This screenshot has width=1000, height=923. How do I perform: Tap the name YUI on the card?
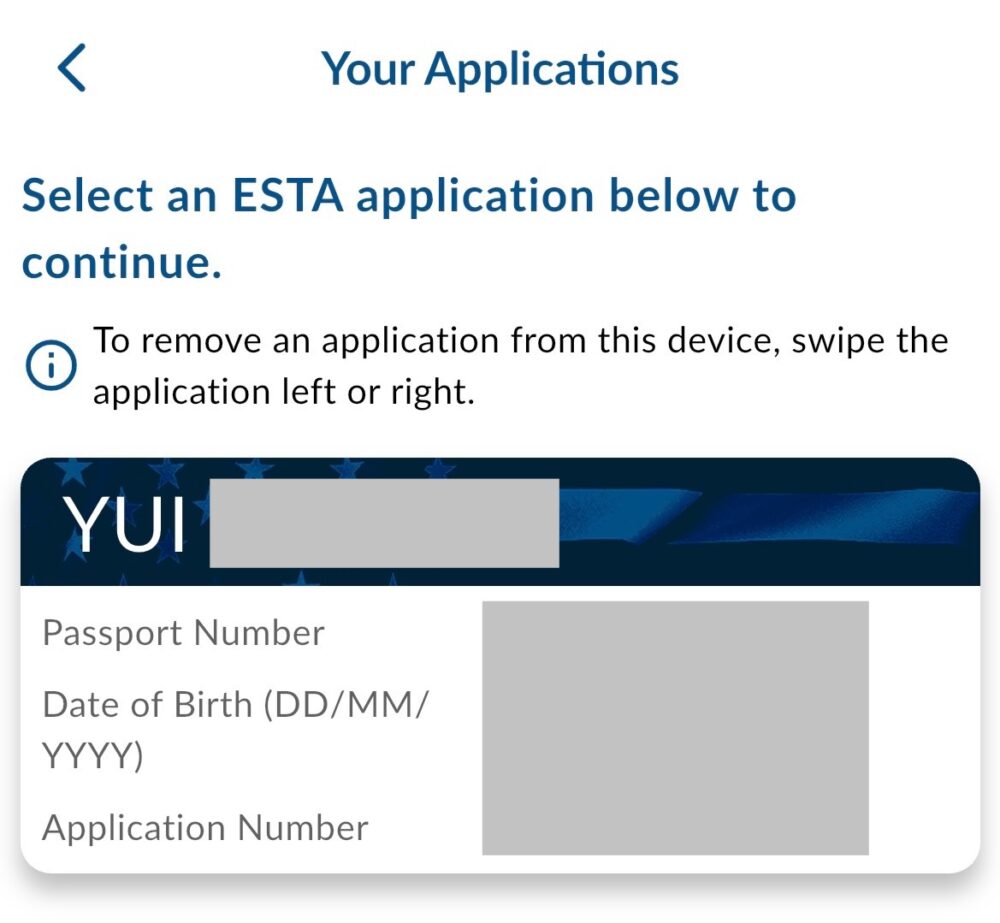[125, 525]
